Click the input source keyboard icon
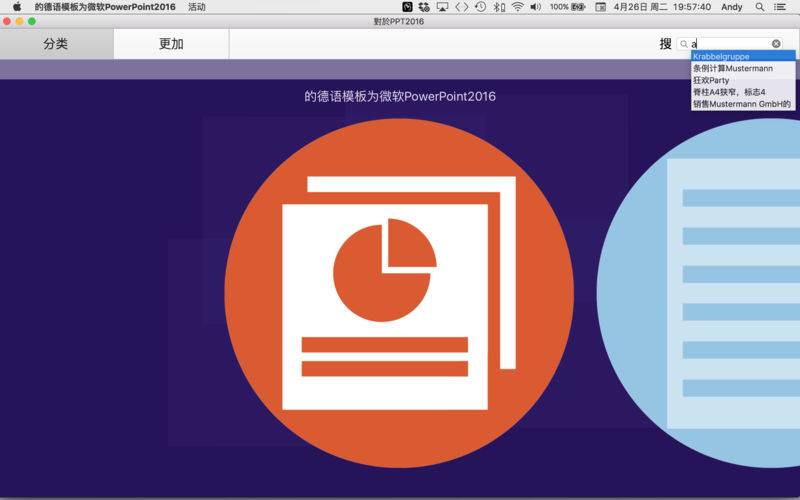 tap(601, 7)
